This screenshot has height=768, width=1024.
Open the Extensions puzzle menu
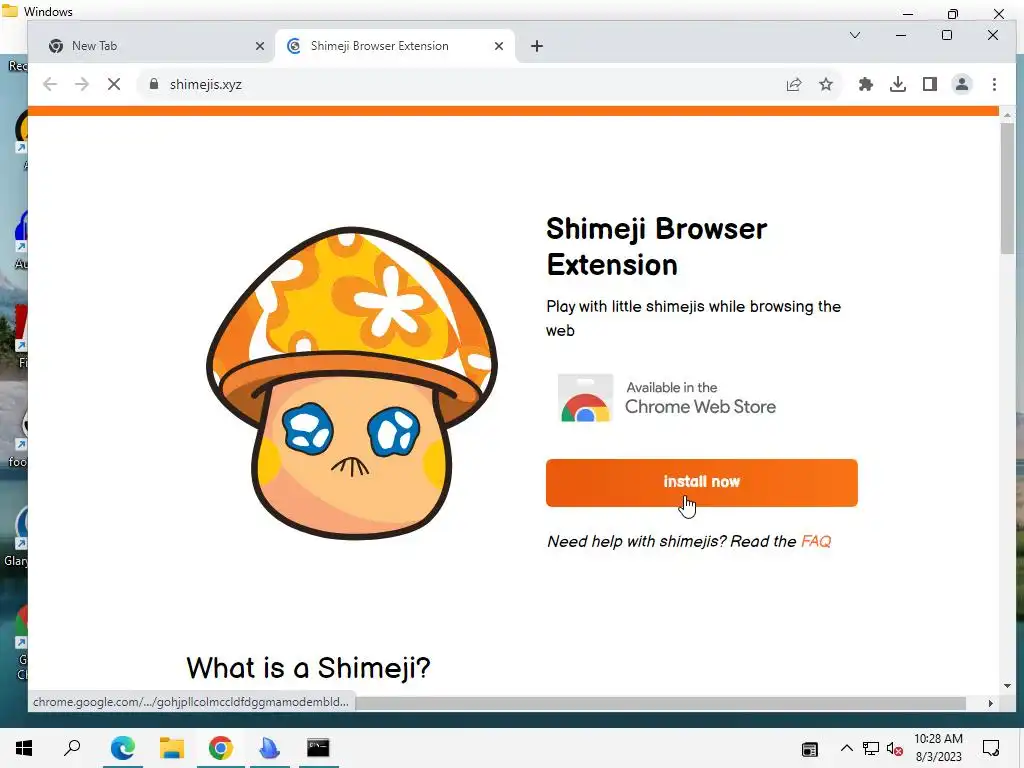(x=866, y=84)
